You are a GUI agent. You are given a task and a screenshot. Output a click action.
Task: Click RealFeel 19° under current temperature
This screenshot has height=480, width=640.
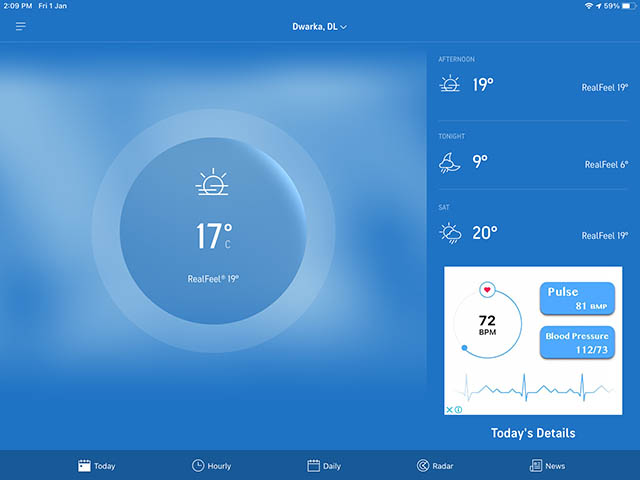(x=213, y=279)
